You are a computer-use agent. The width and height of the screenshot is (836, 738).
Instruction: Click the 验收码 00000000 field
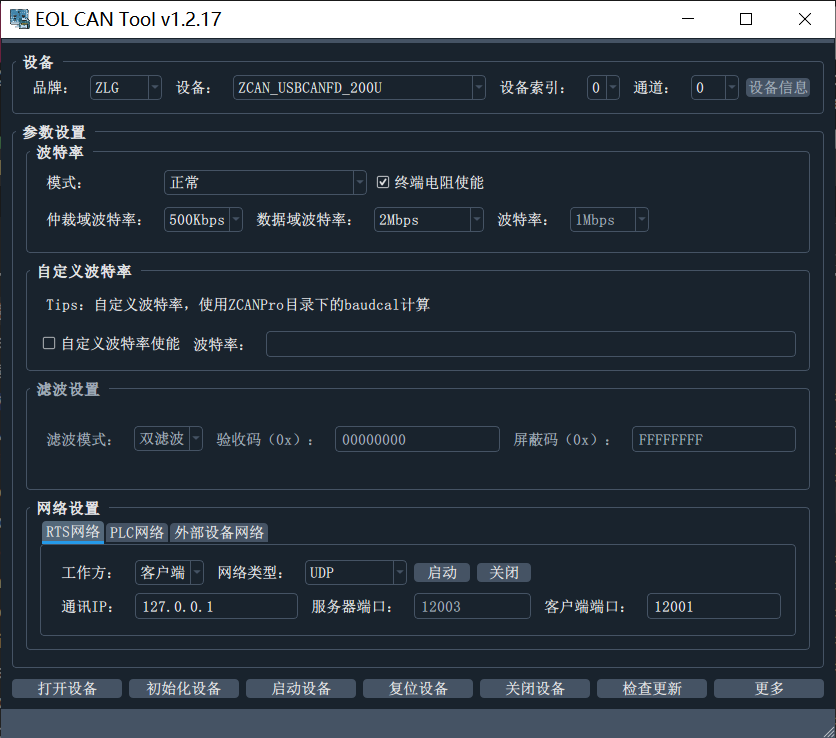tap(417, 439)
